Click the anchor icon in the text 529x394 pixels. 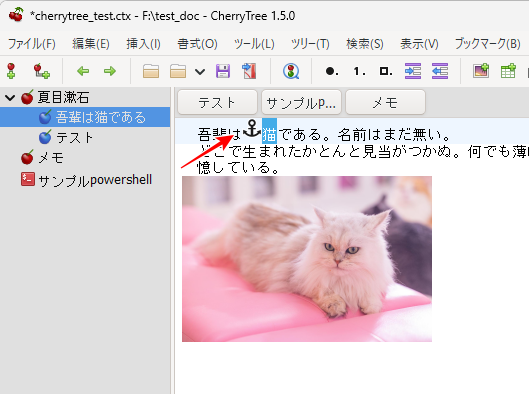click(252, 129)
